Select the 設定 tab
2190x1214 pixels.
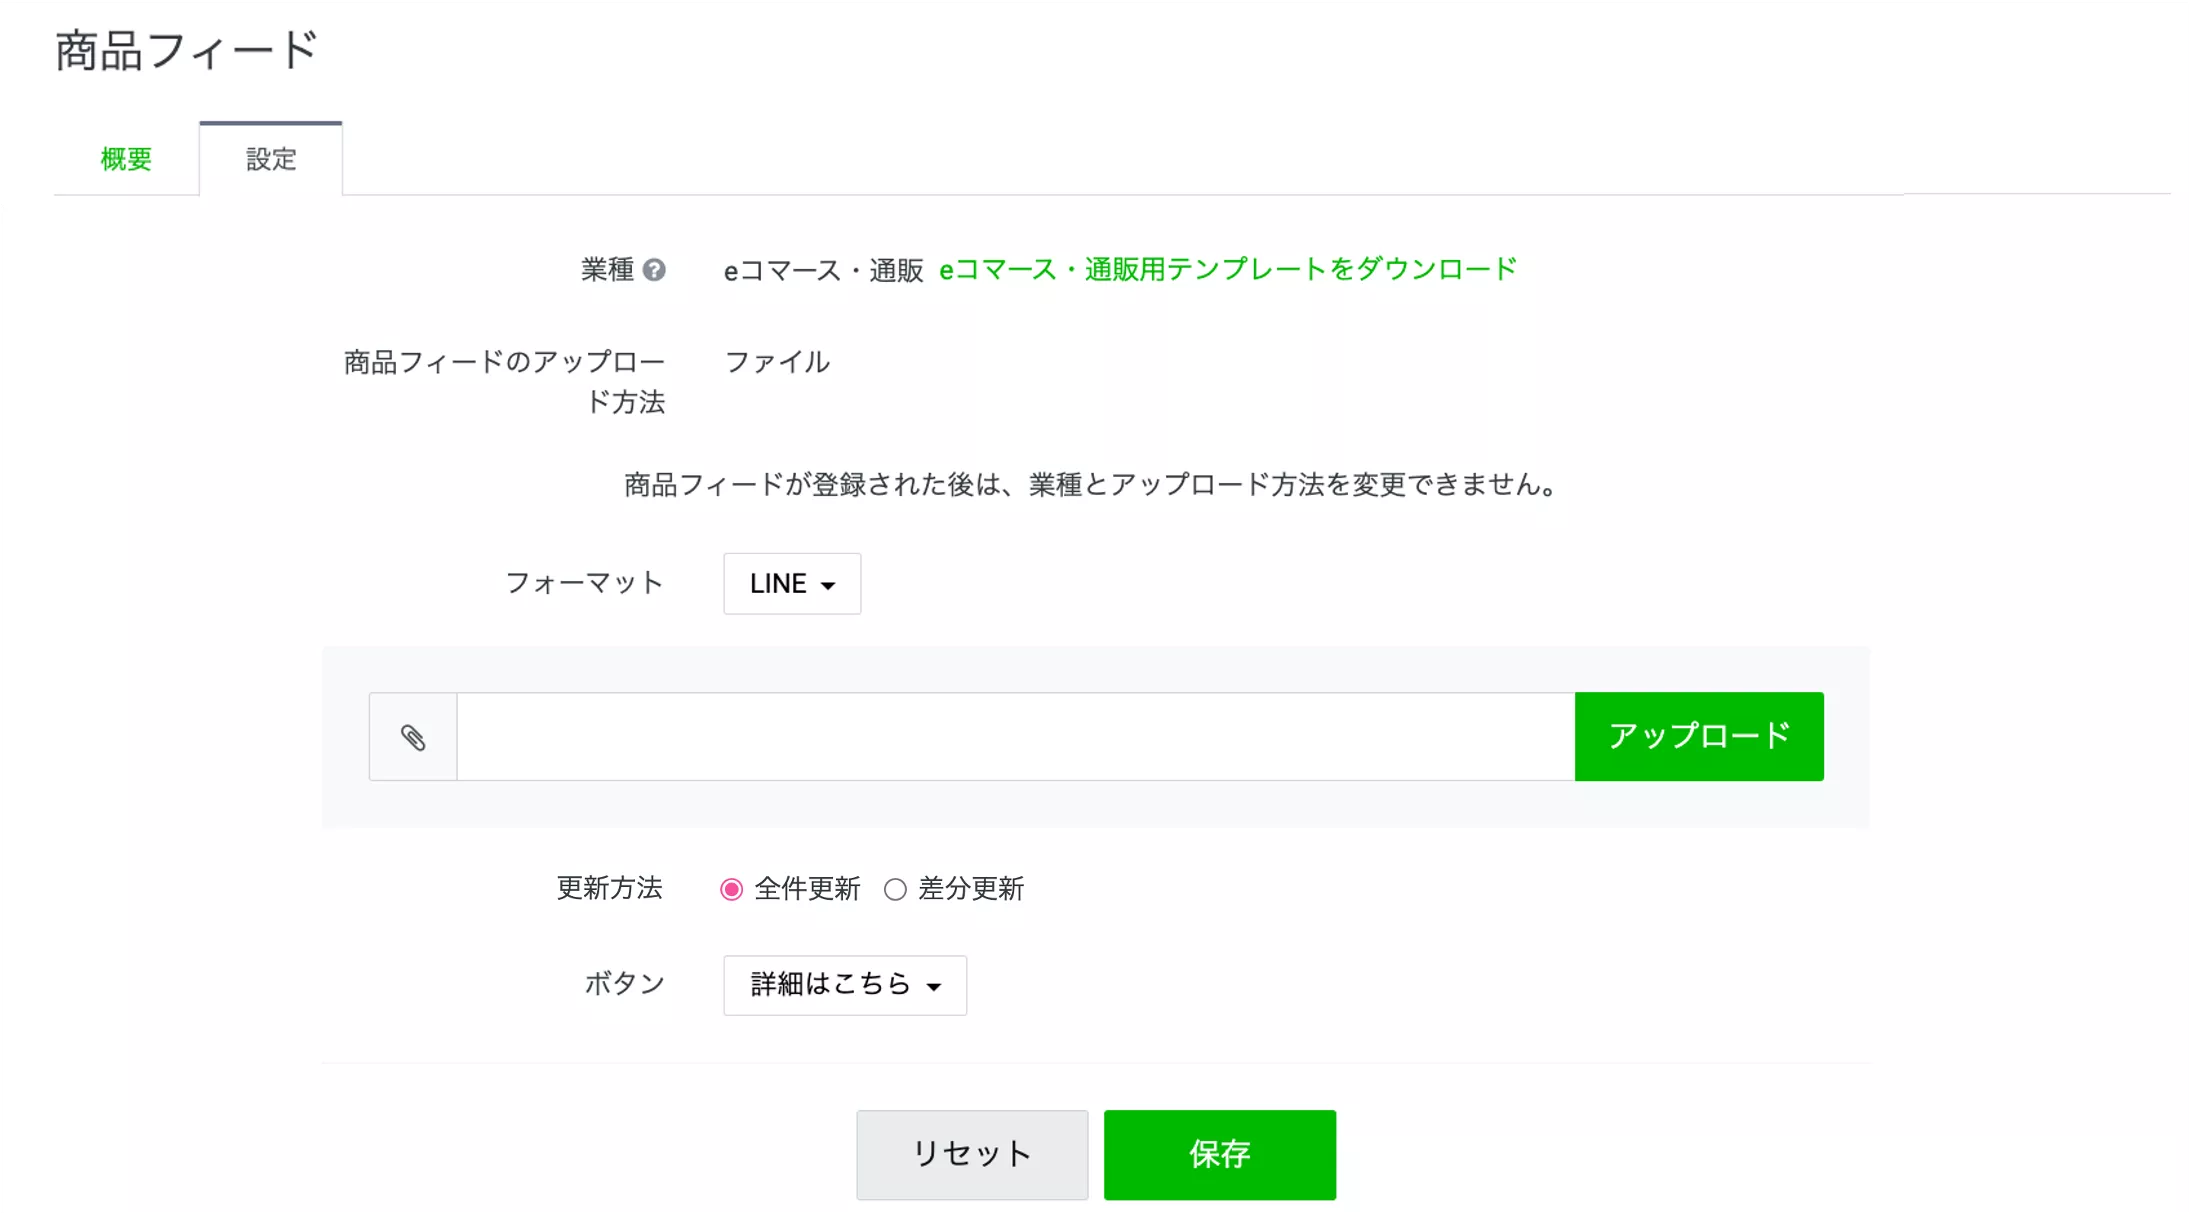(271, 159)
